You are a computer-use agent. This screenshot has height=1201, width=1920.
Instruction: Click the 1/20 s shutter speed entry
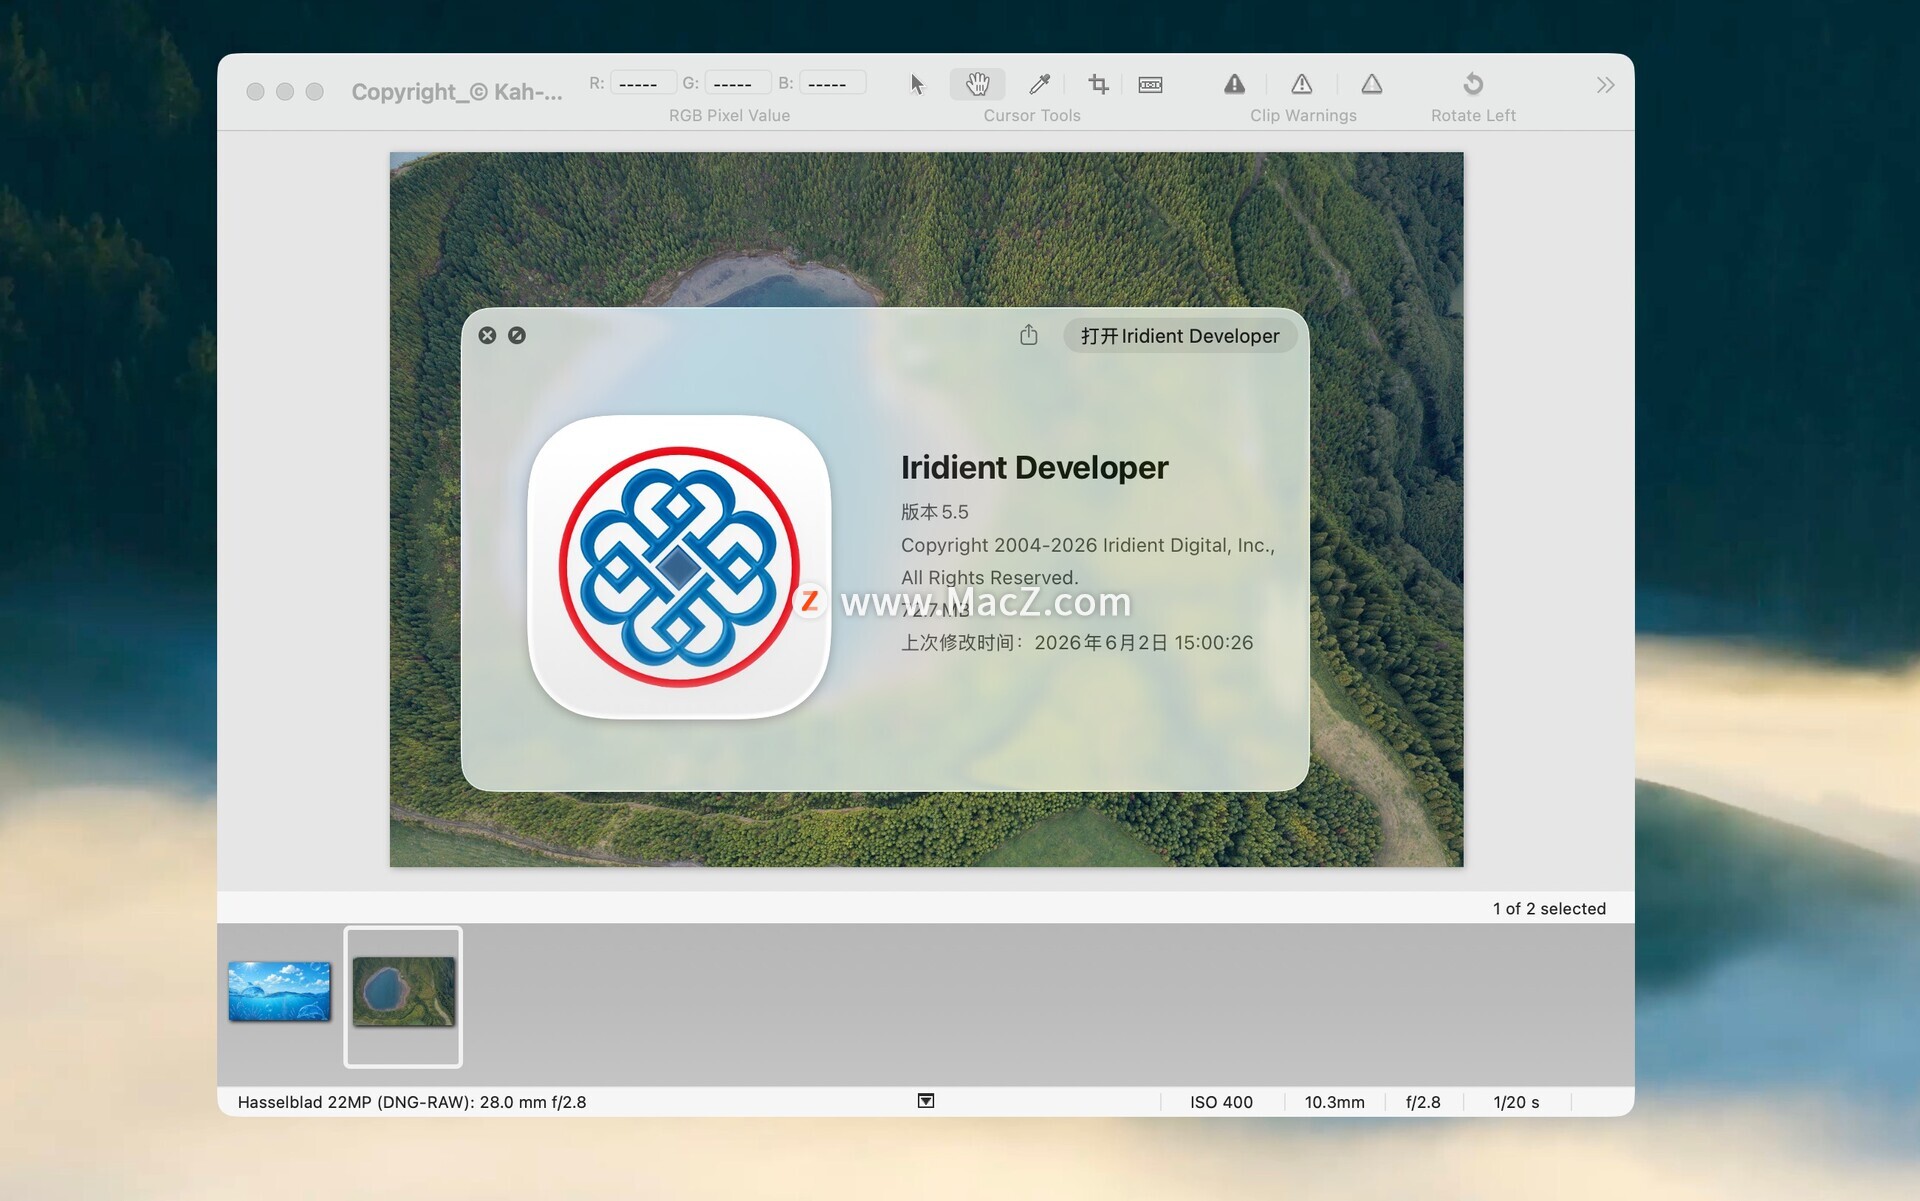[1516, 1102]
